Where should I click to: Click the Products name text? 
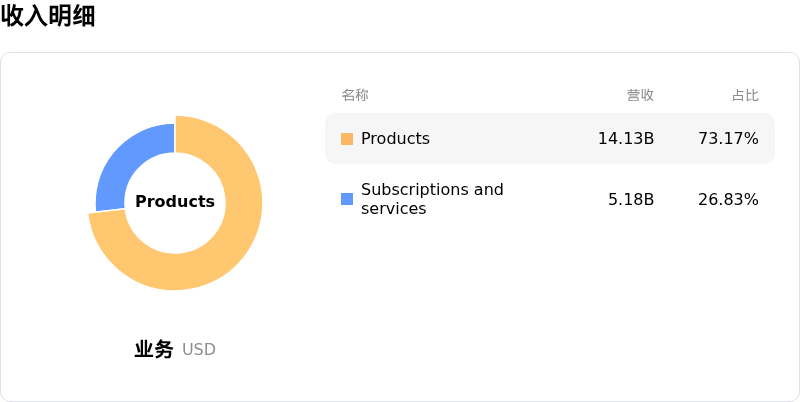395,139
